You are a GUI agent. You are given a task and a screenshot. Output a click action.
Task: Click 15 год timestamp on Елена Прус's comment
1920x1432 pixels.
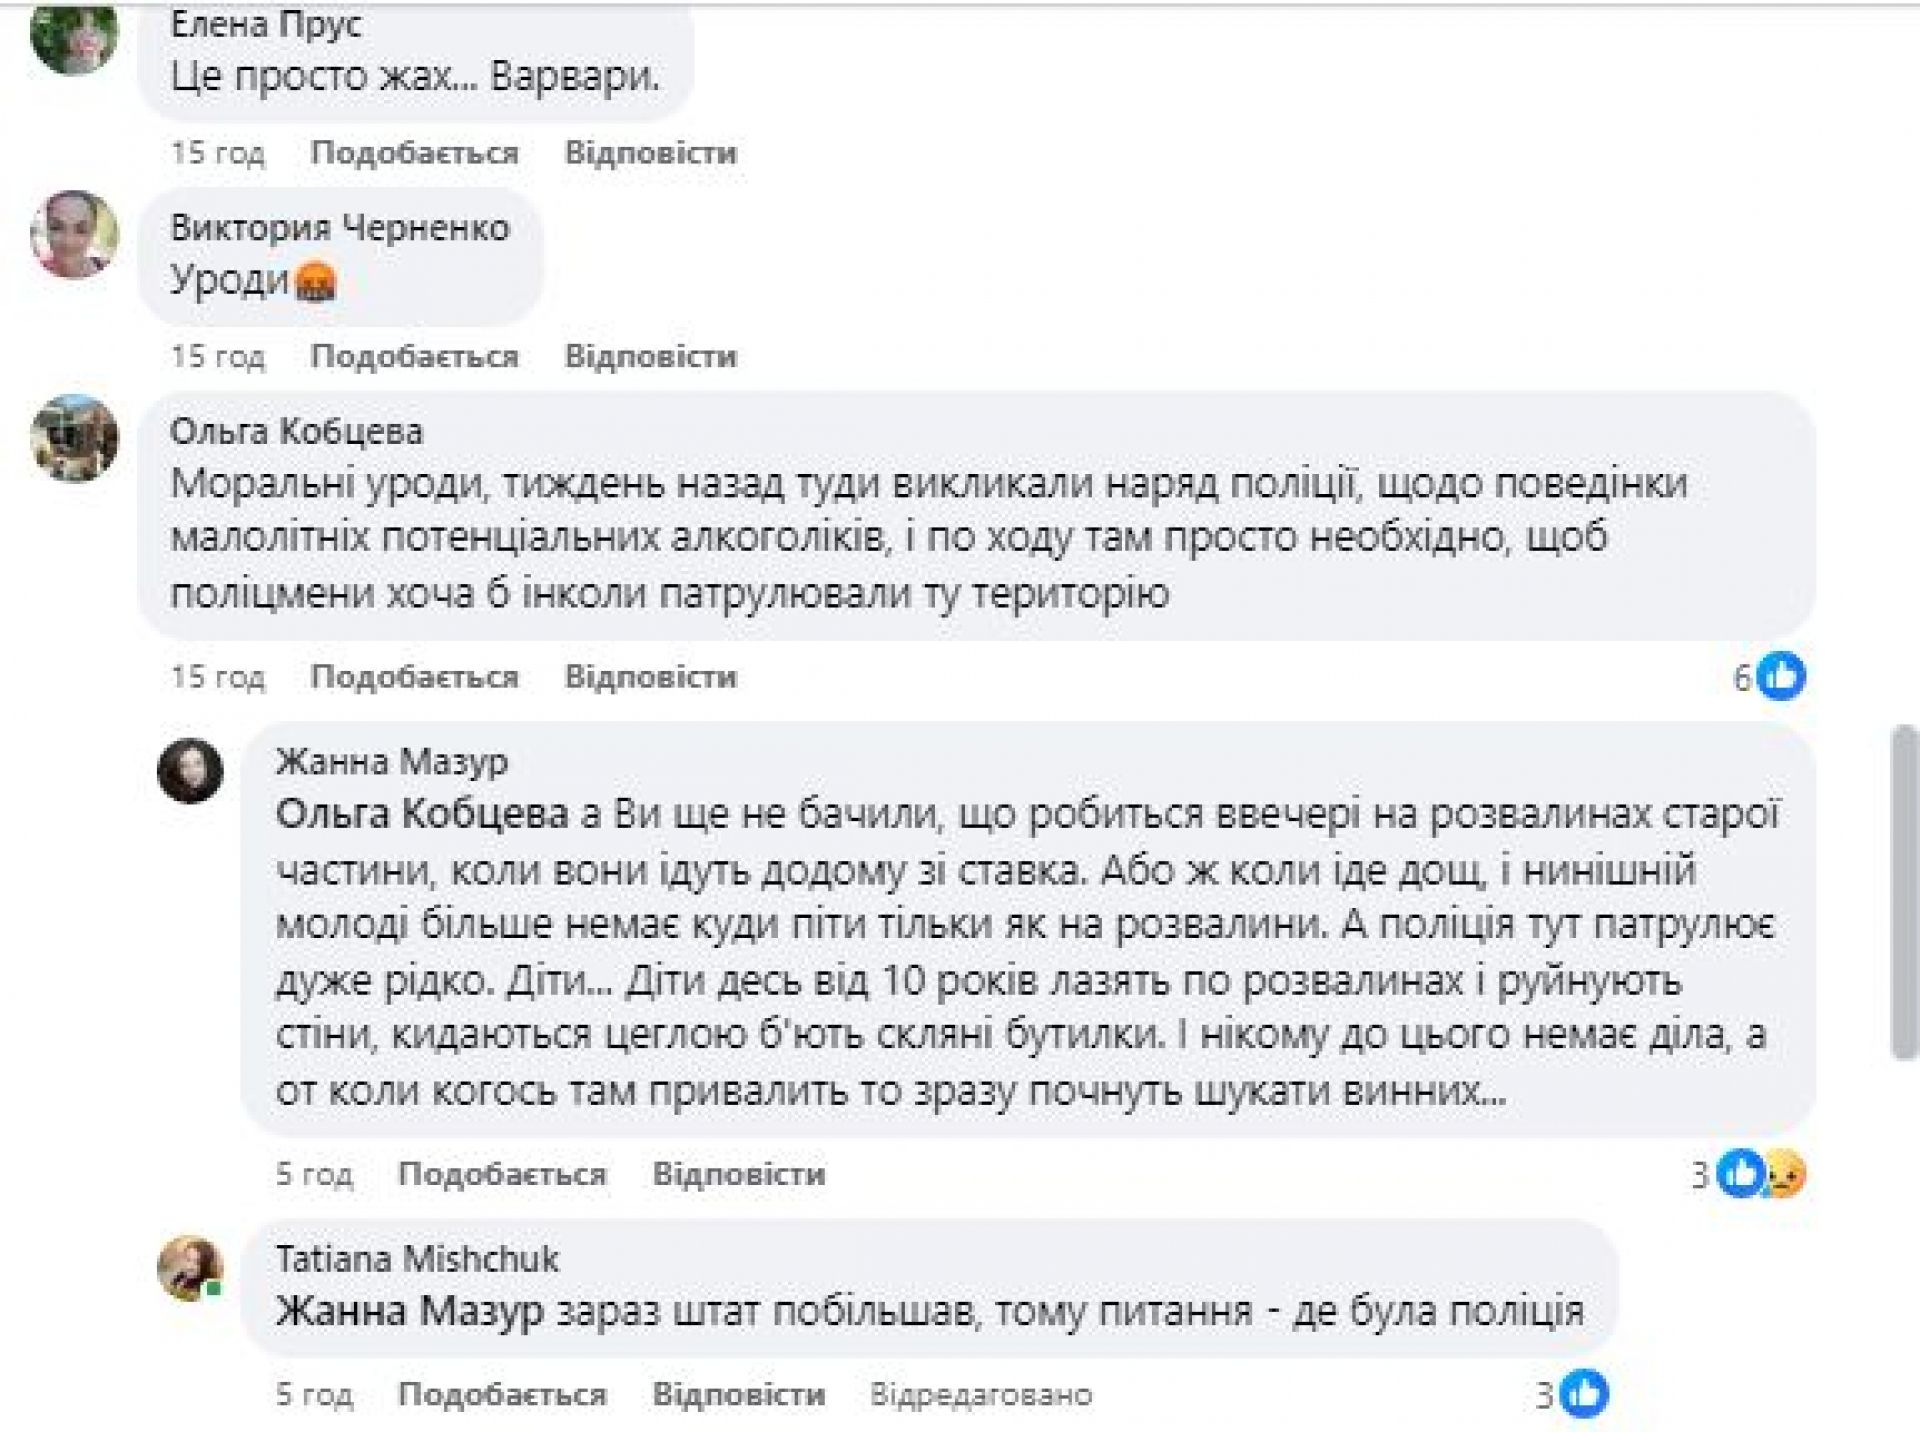click(217, 153)
